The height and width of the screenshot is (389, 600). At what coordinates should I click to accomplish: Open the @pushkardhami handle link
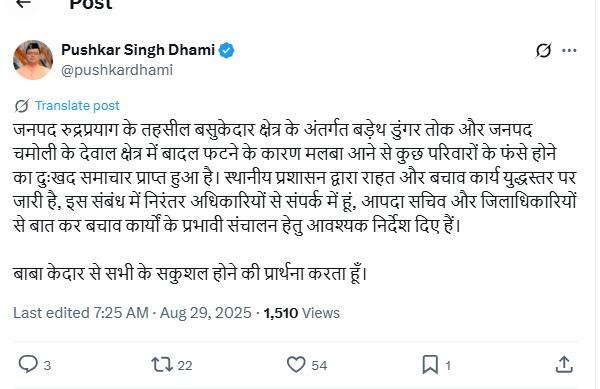pyautogui.click(x=117, y=70)
